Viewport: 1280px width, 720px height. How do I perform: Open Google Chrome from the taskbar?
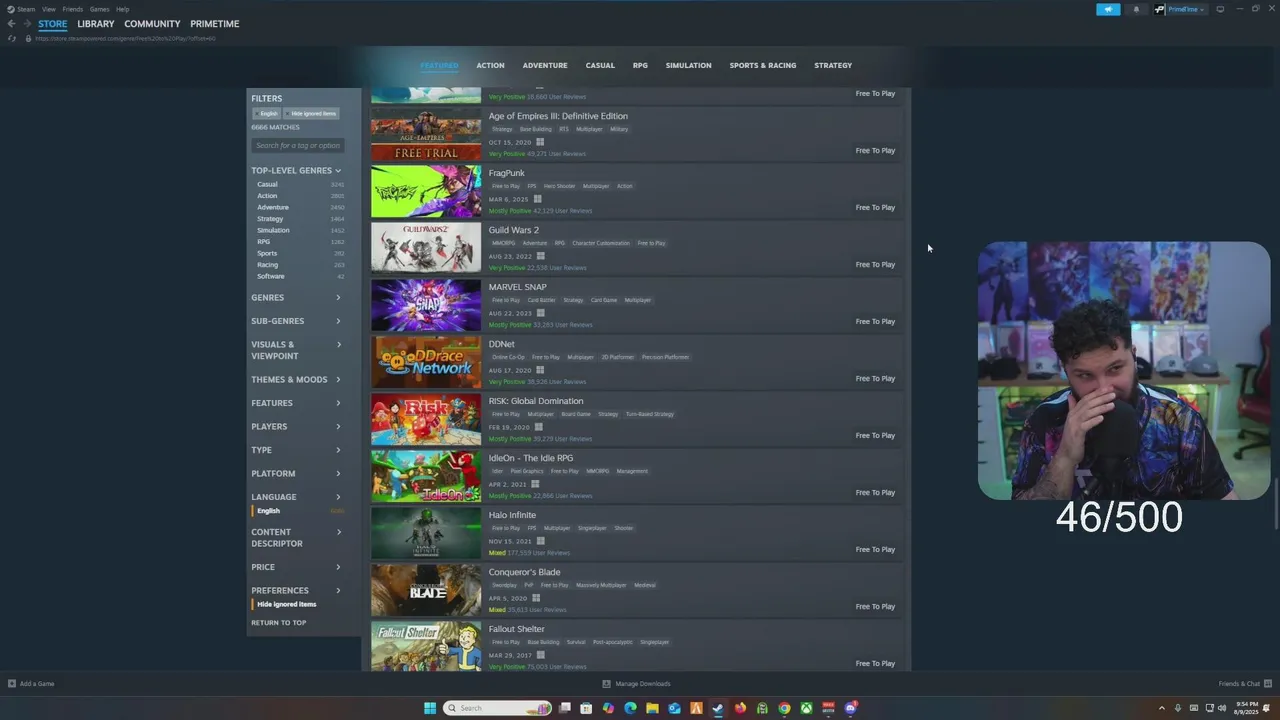[784, 708]
